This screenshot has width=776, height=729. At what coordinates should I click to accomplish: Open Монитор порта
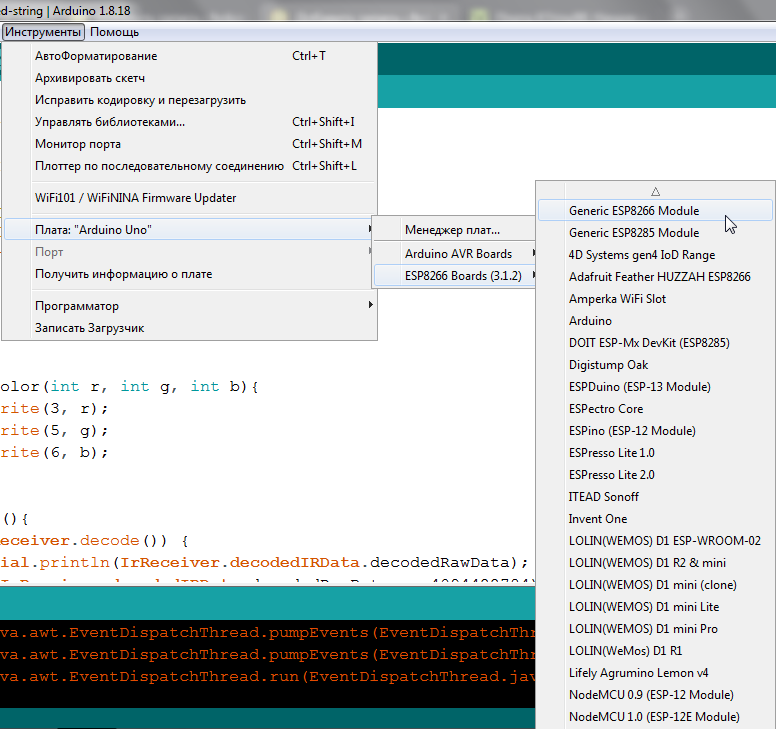pos(190,144)
